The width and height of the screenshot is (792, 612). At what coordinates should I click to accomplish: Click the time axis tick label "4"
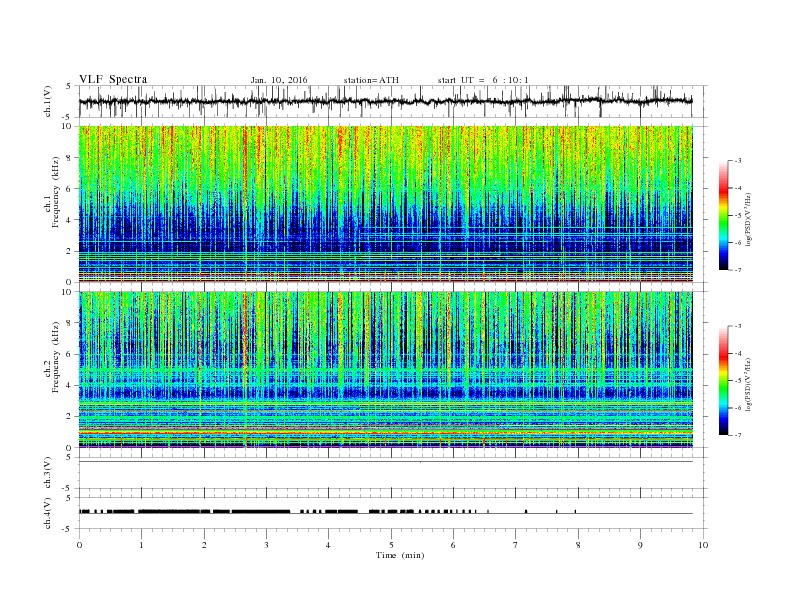coord(328,545)
